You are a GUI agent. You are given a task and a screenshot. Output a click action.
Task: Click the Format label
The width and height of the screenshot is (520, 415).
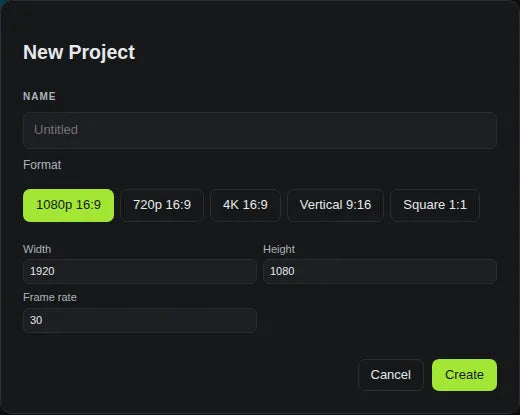click(42, 165)
